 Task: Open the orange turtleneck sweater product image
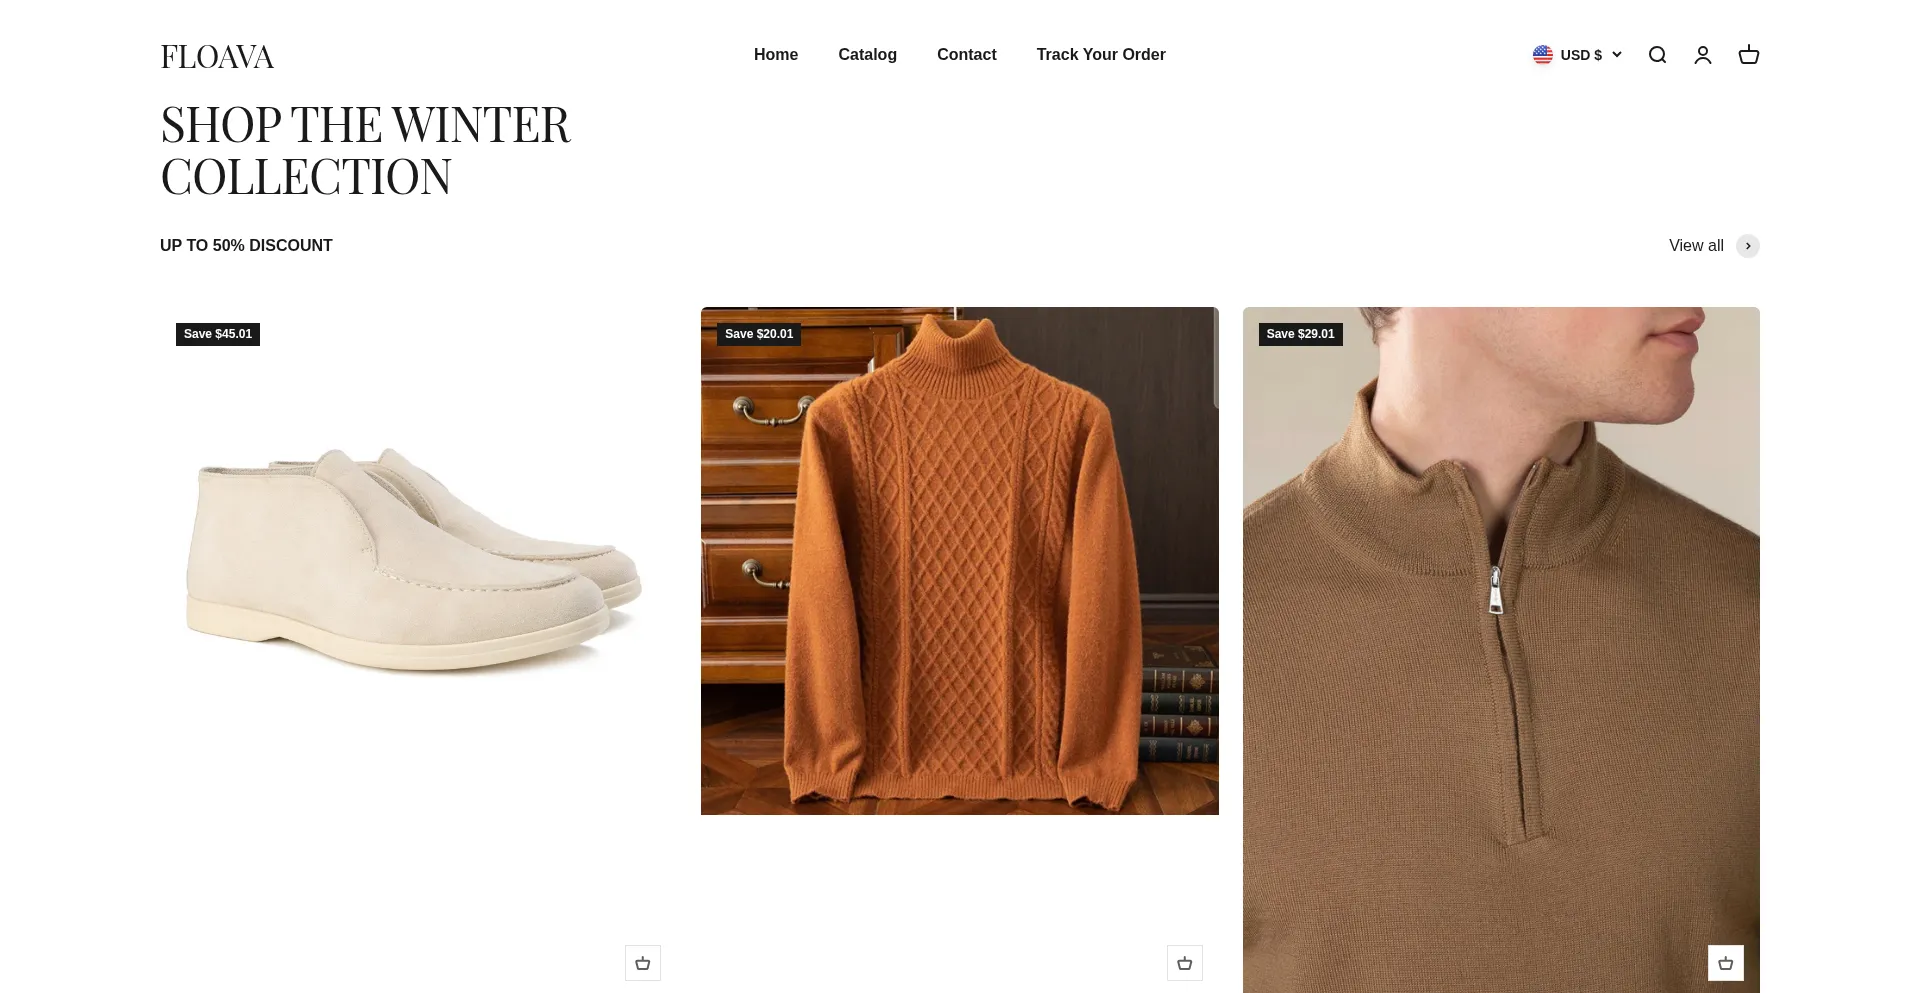[x=960, y=561]
